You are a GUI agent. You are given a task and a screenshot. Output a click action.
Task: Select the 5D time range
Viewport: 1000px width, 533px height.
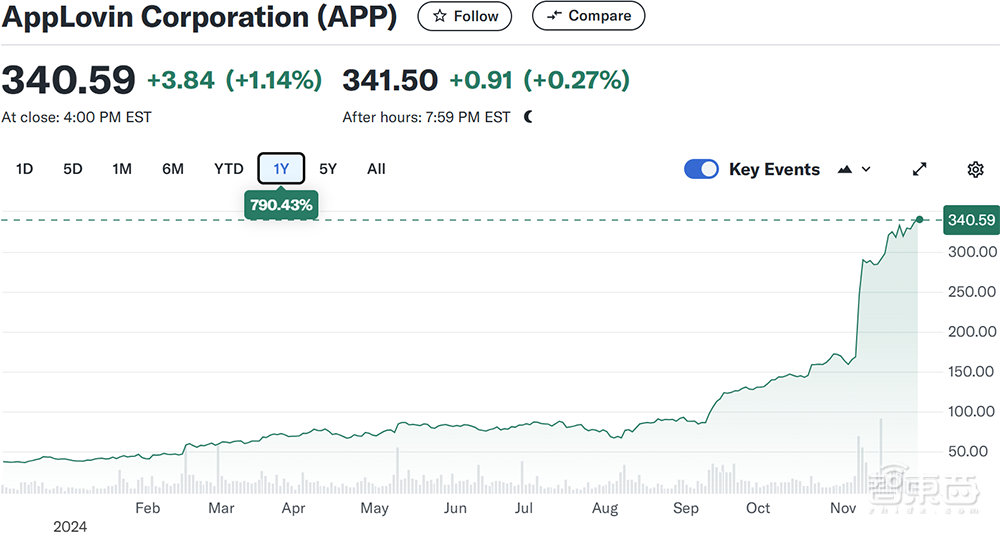pyautogui.click(x=73, y=169)
